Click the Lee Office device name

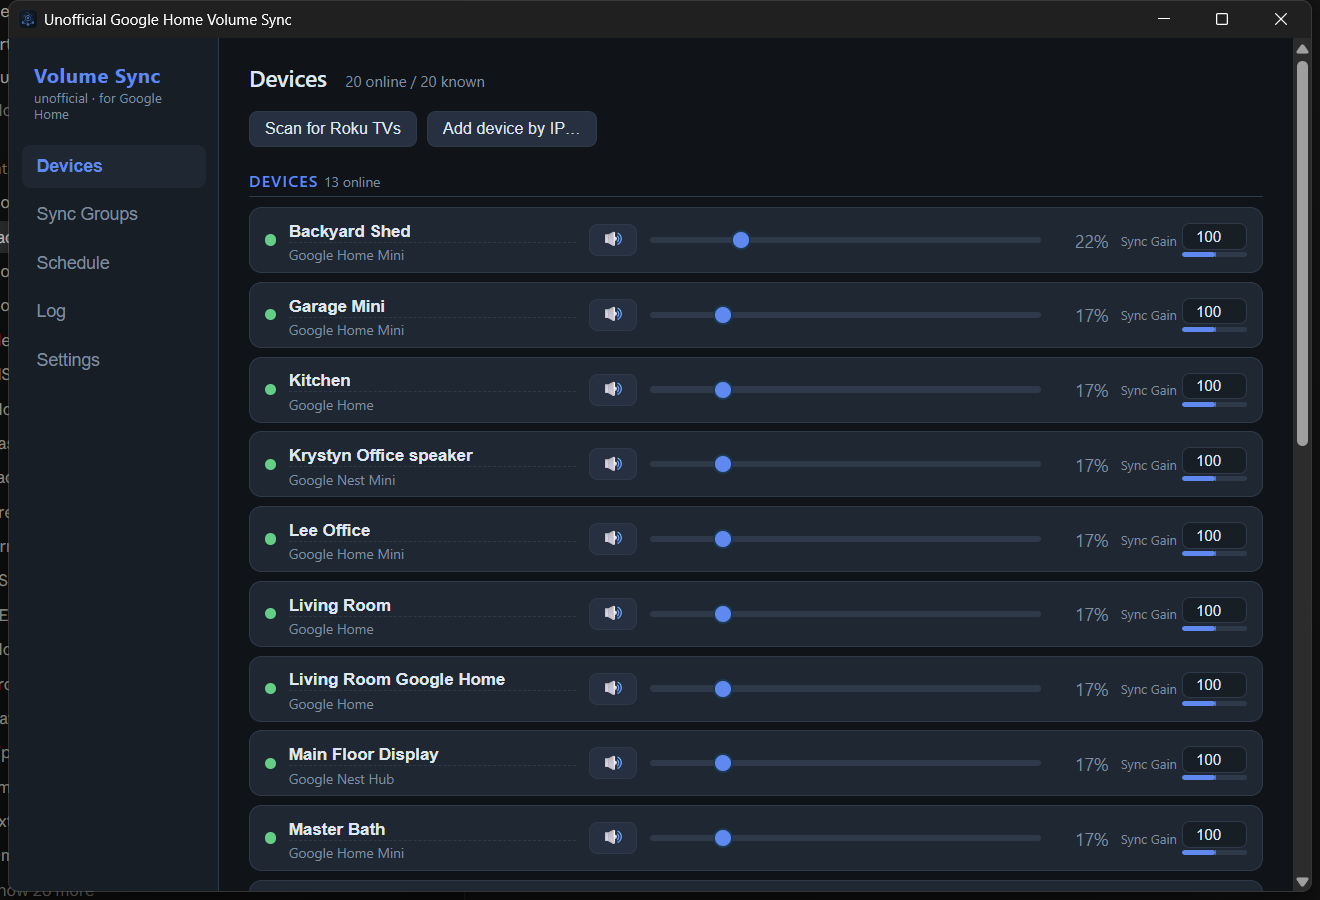pos(330,530)
